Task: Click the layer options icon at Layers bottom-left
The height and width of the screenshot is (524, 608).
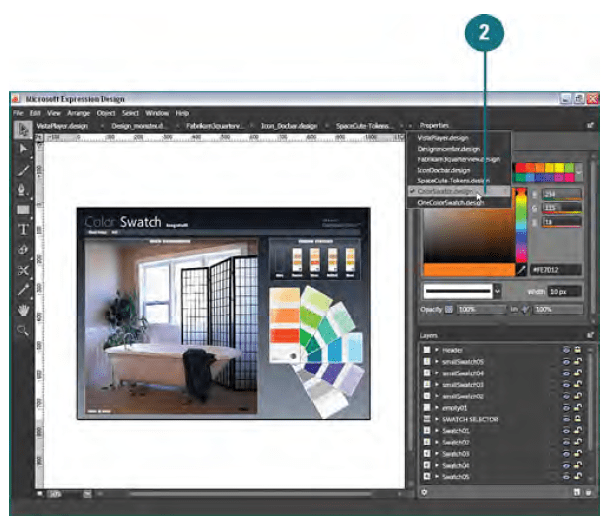Action: 425,492
